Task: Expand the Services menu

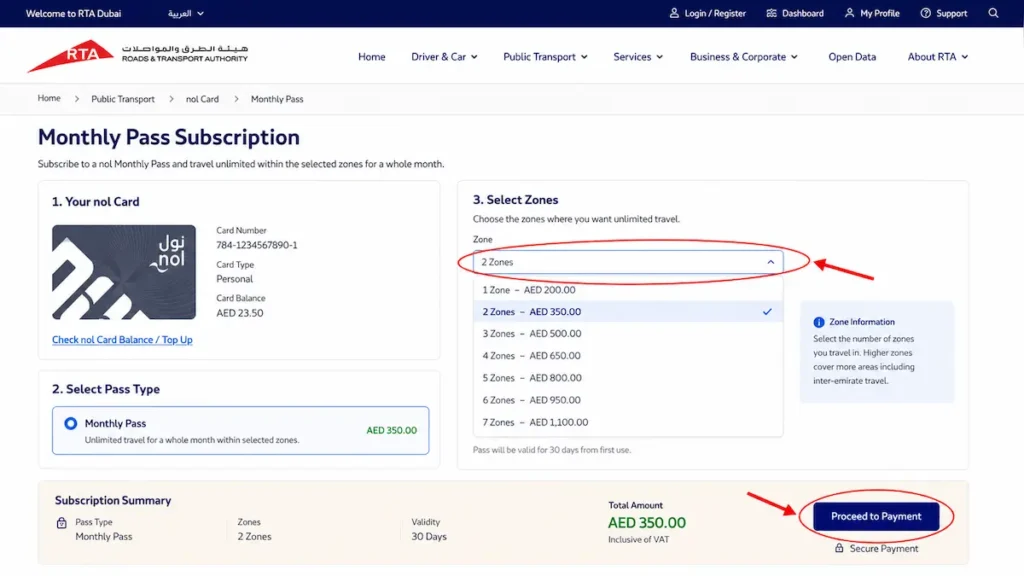Action: coord(638,57)
